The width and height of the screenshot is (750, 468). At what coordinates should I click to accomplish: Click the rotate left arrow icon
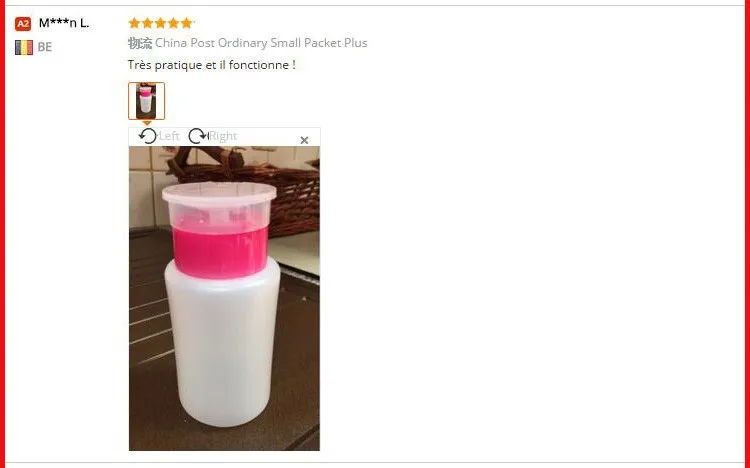[x=148, y=136]
